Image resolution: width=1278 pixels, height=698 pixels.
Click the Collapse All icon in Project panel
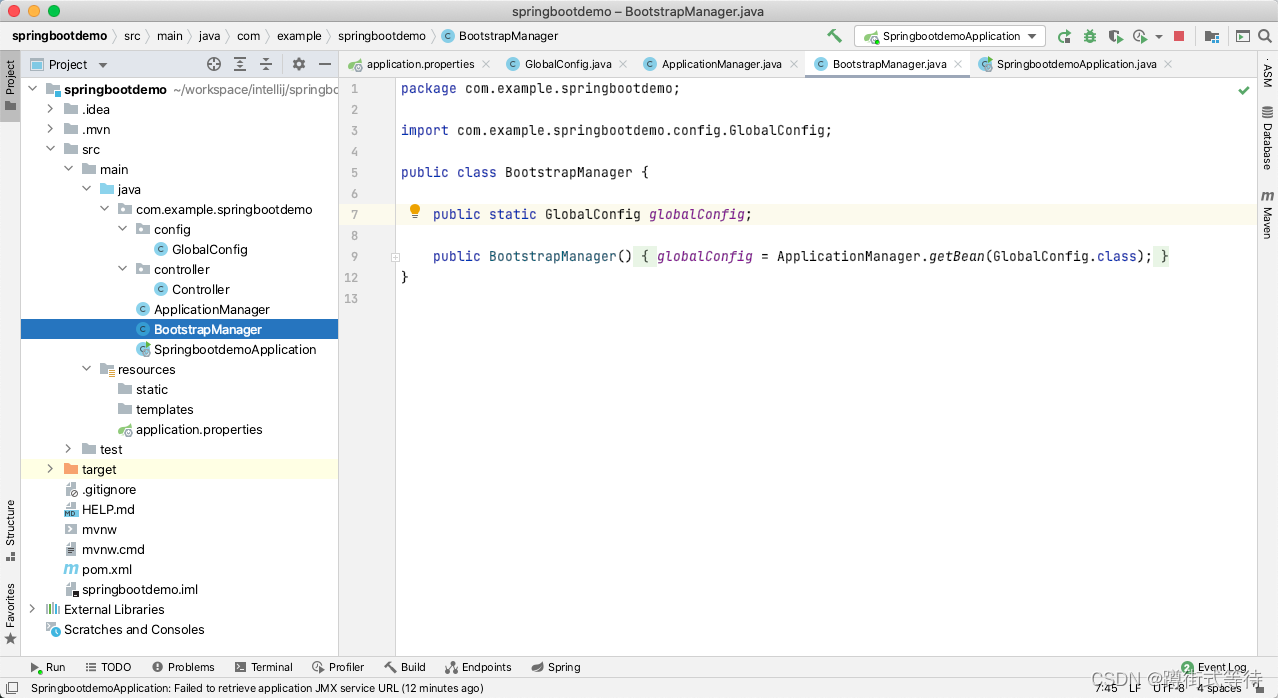point(266,64)
